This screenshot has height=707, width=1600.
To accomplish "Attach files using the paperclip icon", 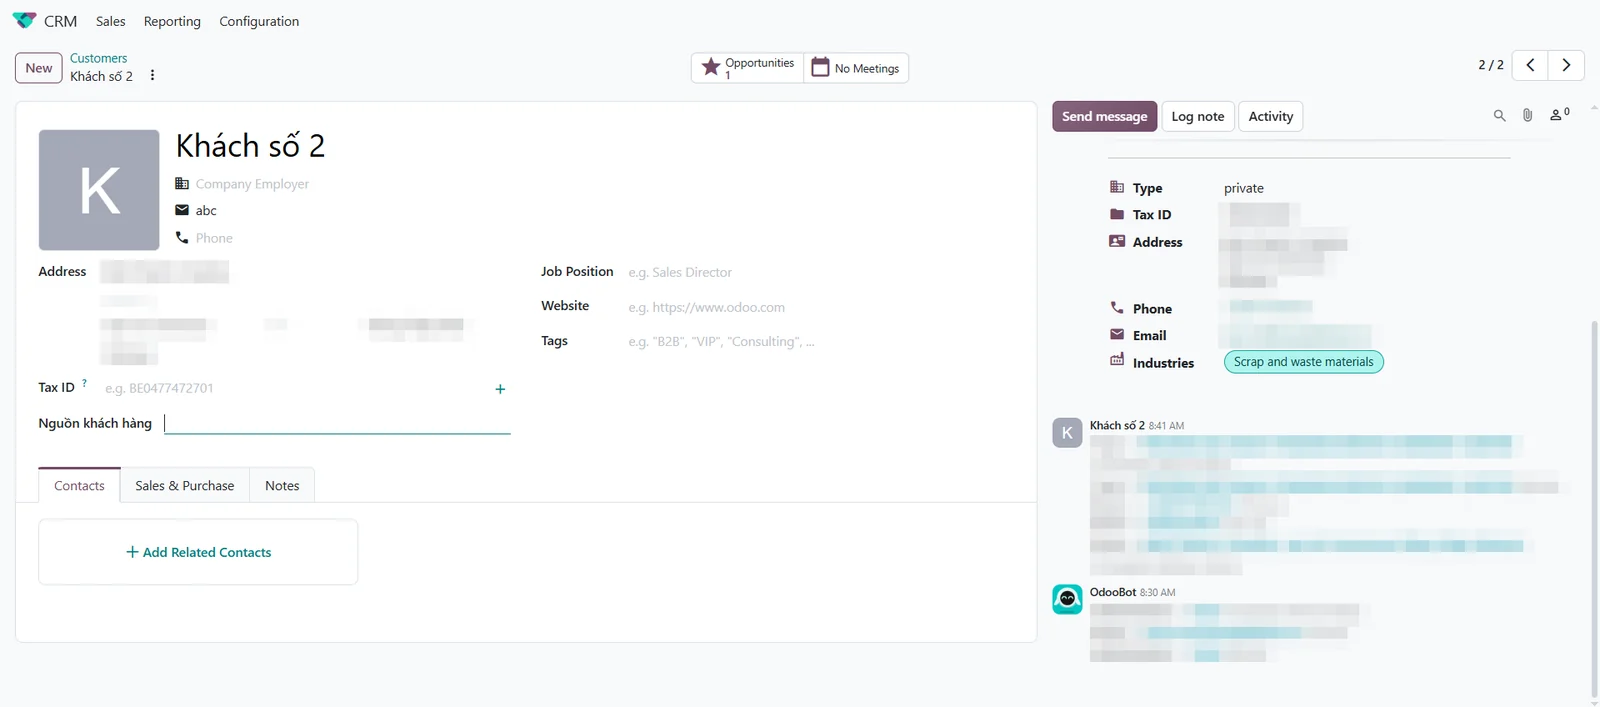I will [x=1527, y=116].
